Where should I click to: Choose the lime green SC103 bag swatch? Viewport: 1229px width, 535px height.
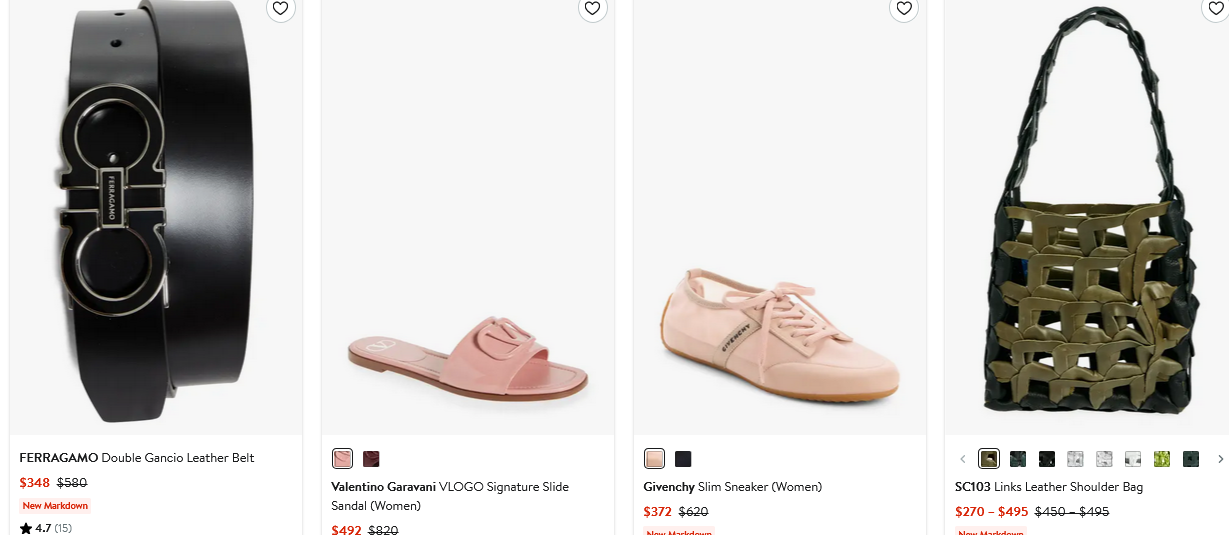1162,459
